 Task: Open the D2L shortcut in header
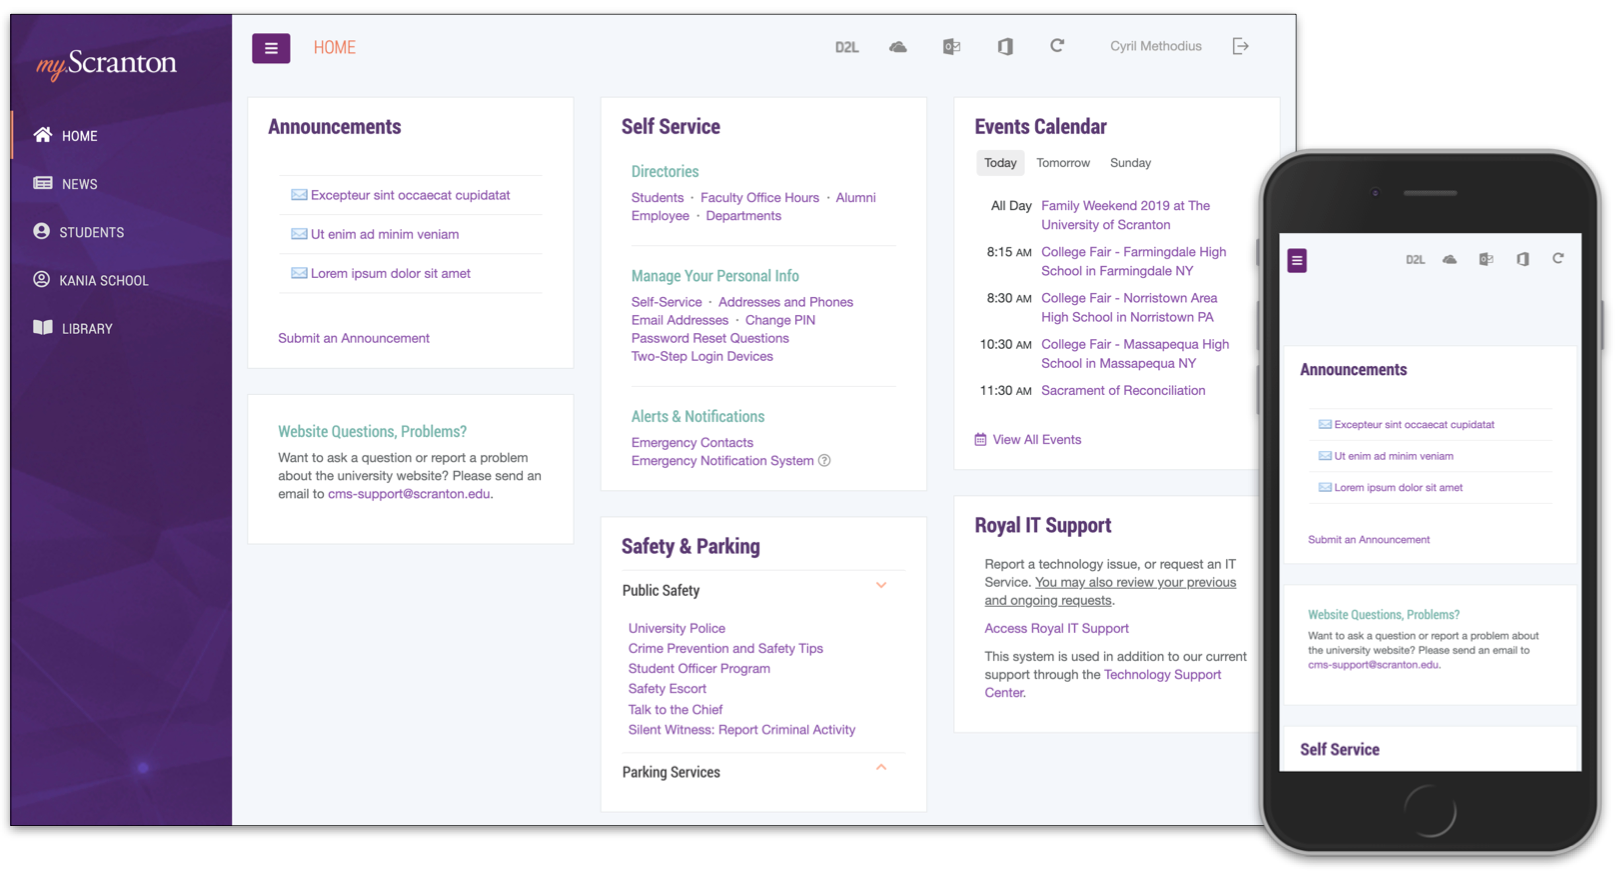click(x=846, y=47)
